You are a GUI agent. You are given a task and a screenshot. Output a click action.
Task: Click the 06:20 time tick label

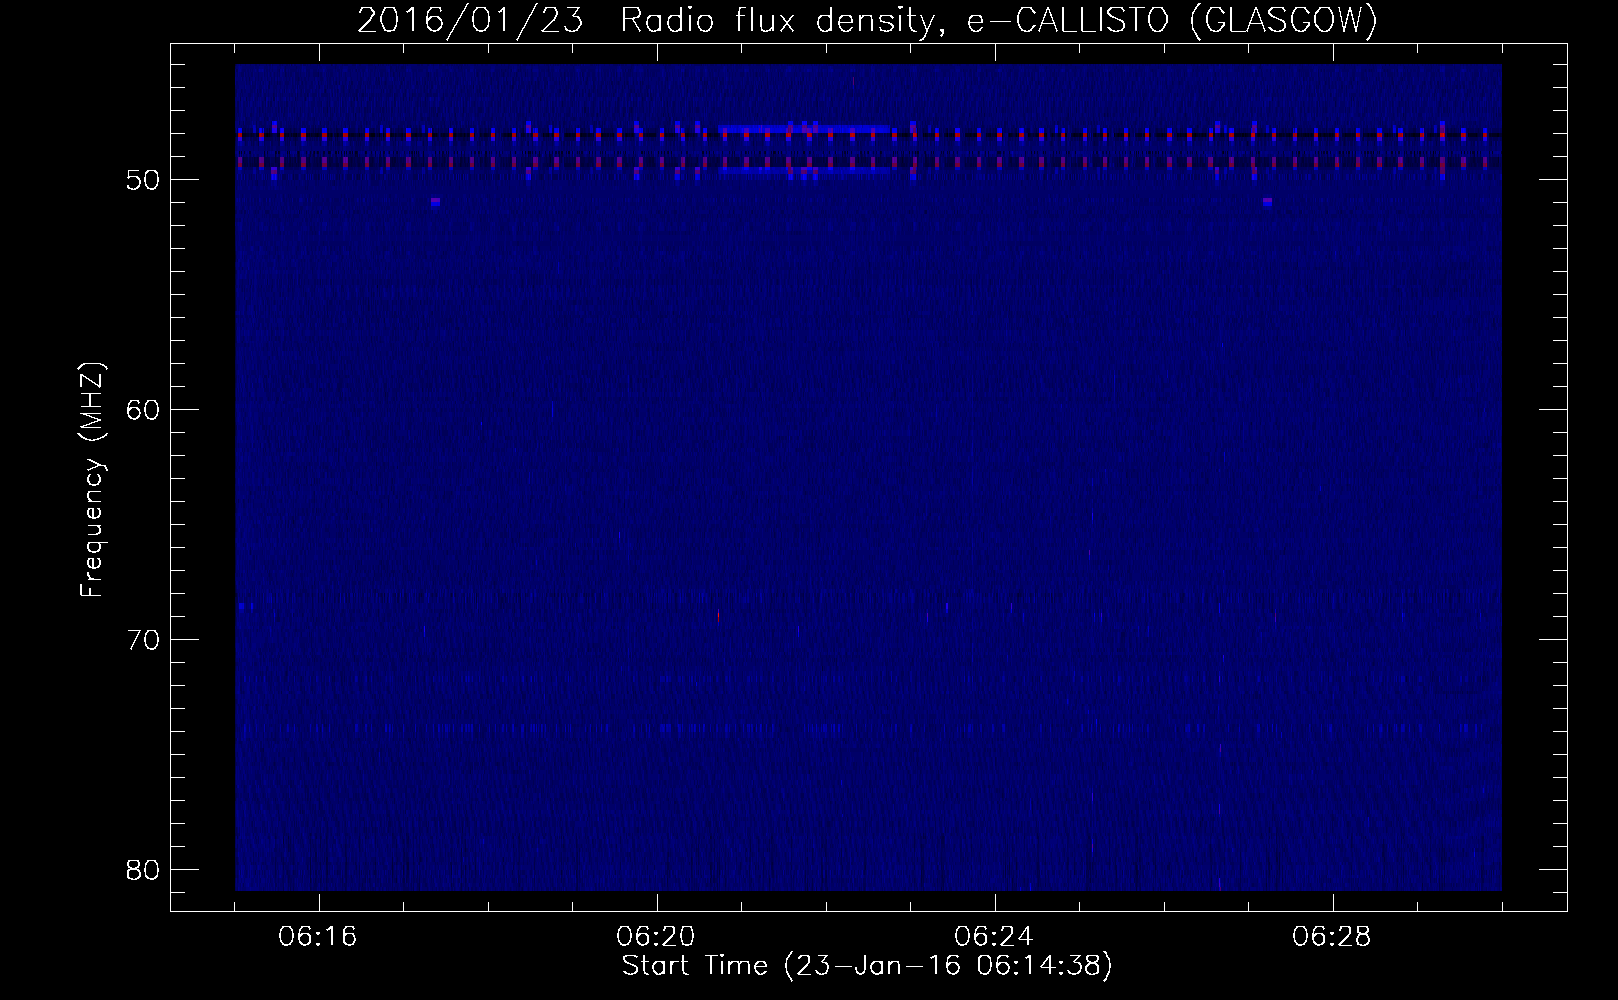[x=657, y=937]
